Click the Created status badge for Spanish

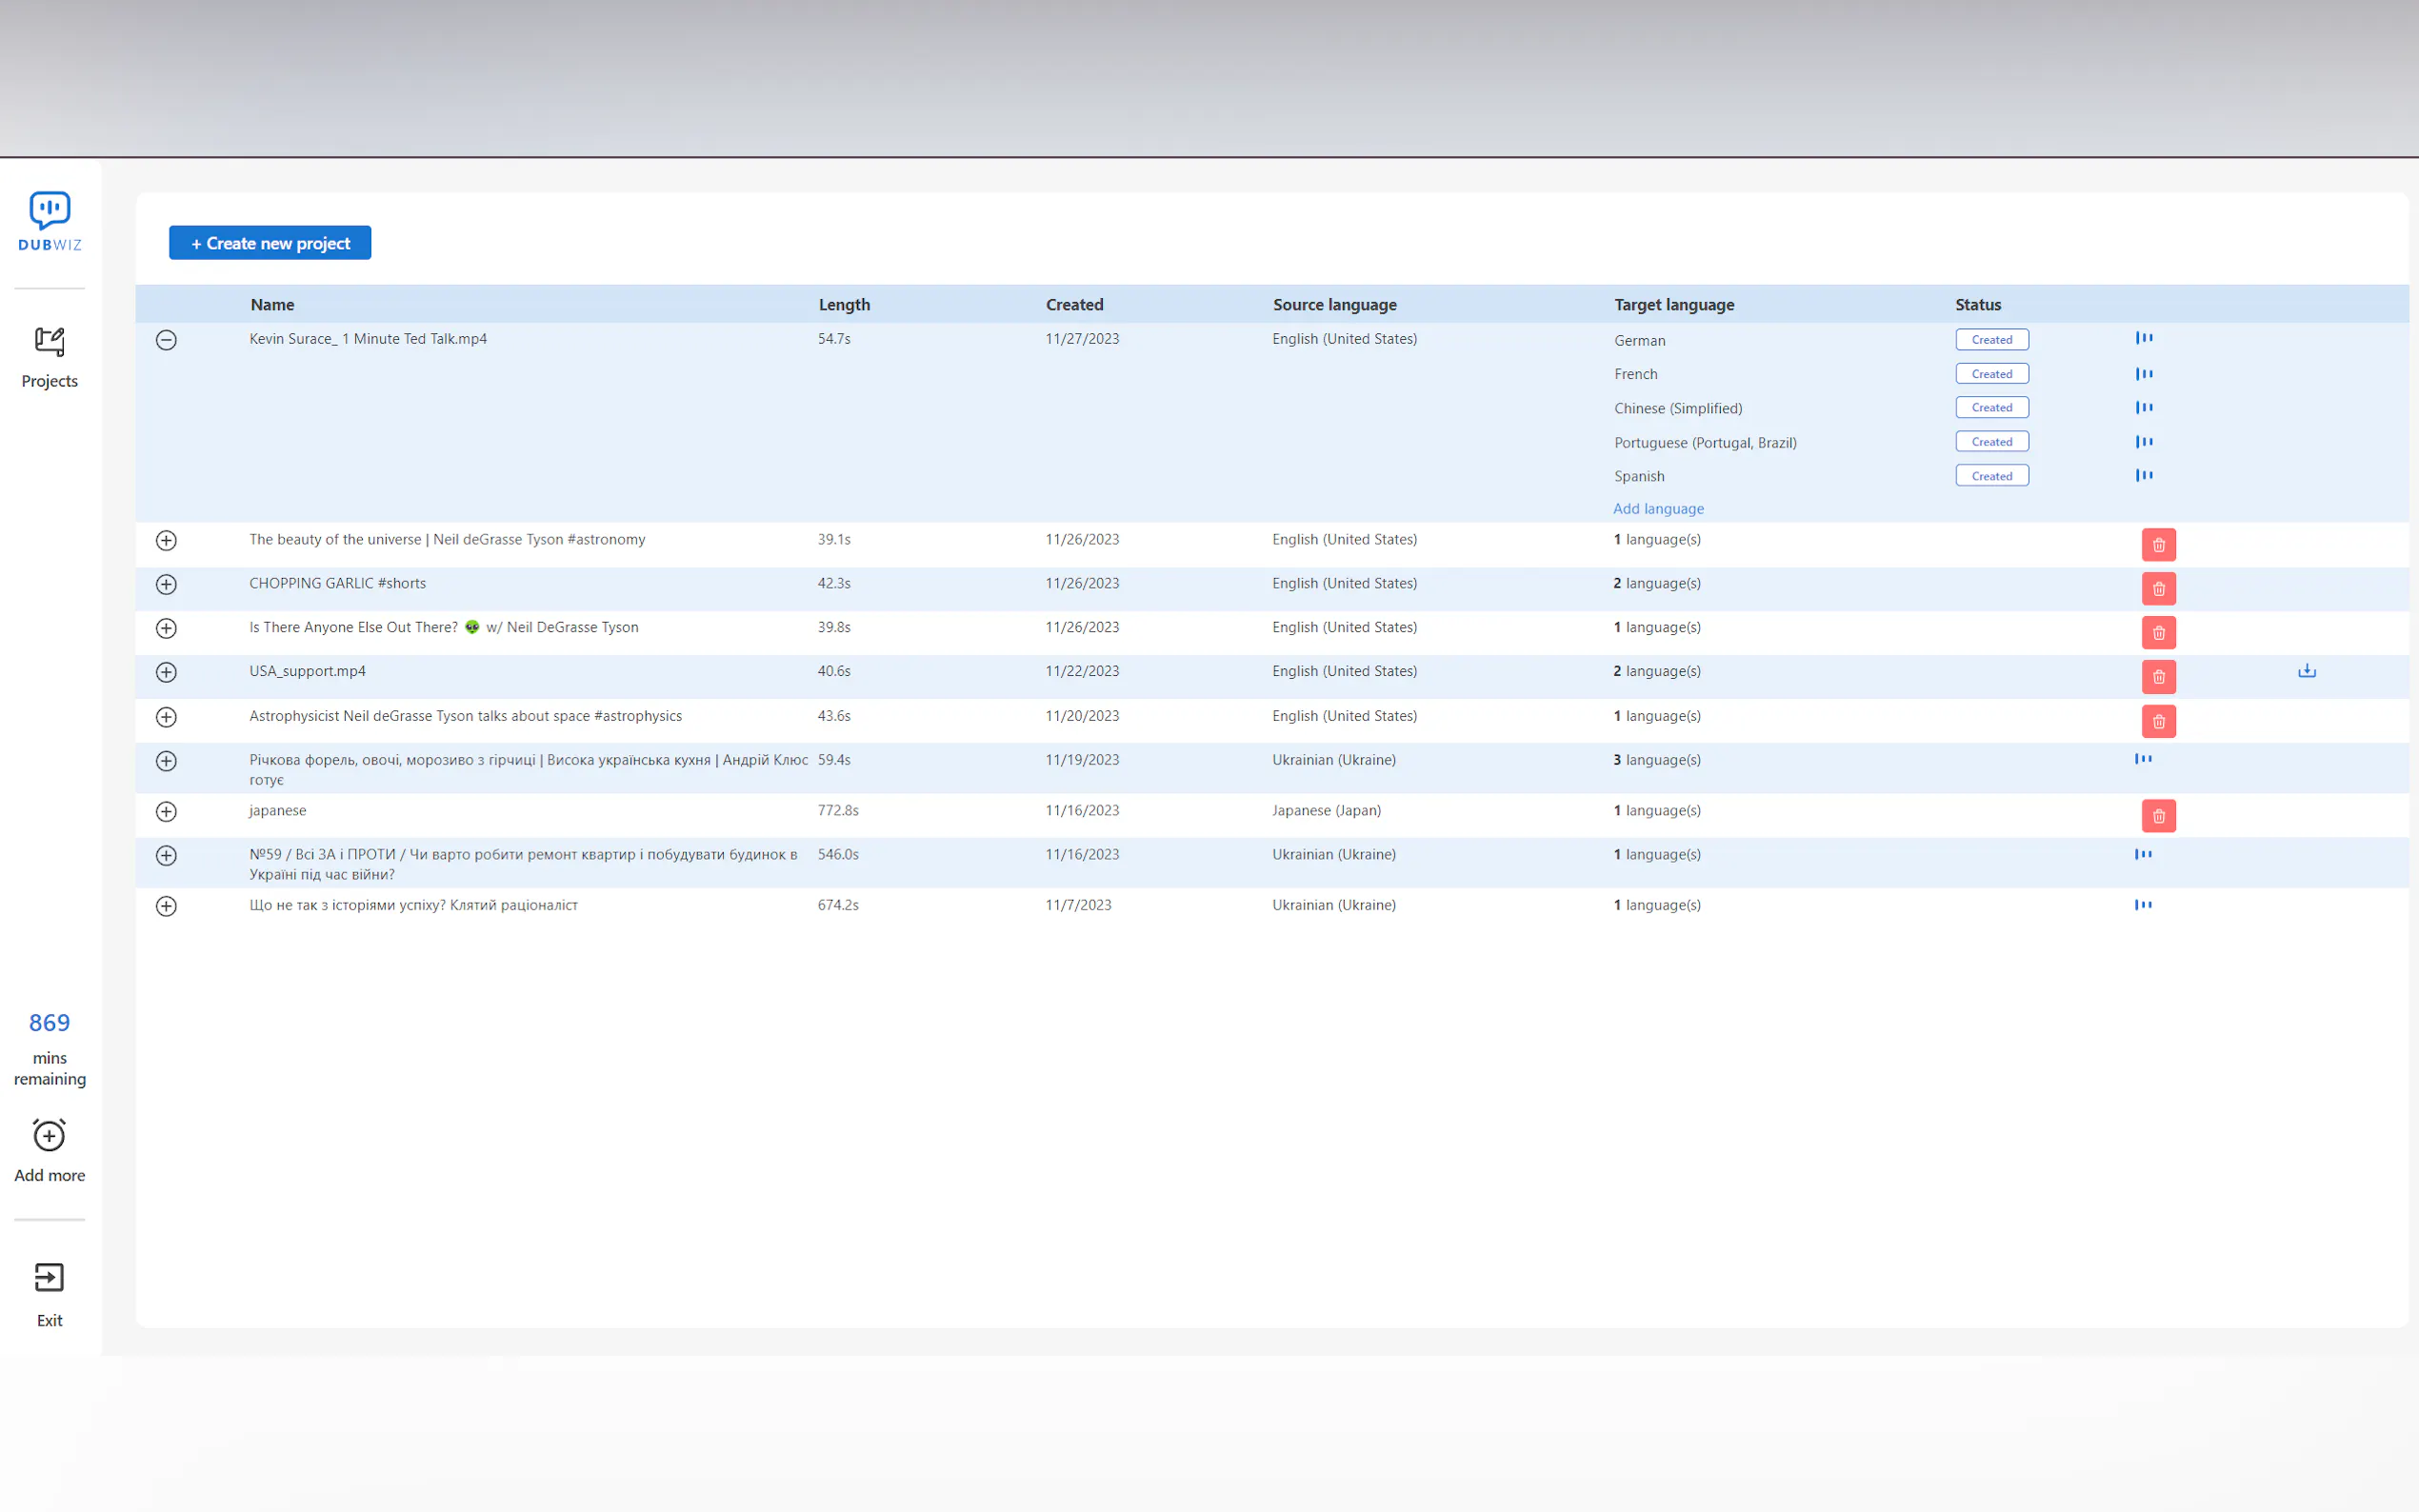1991,476
